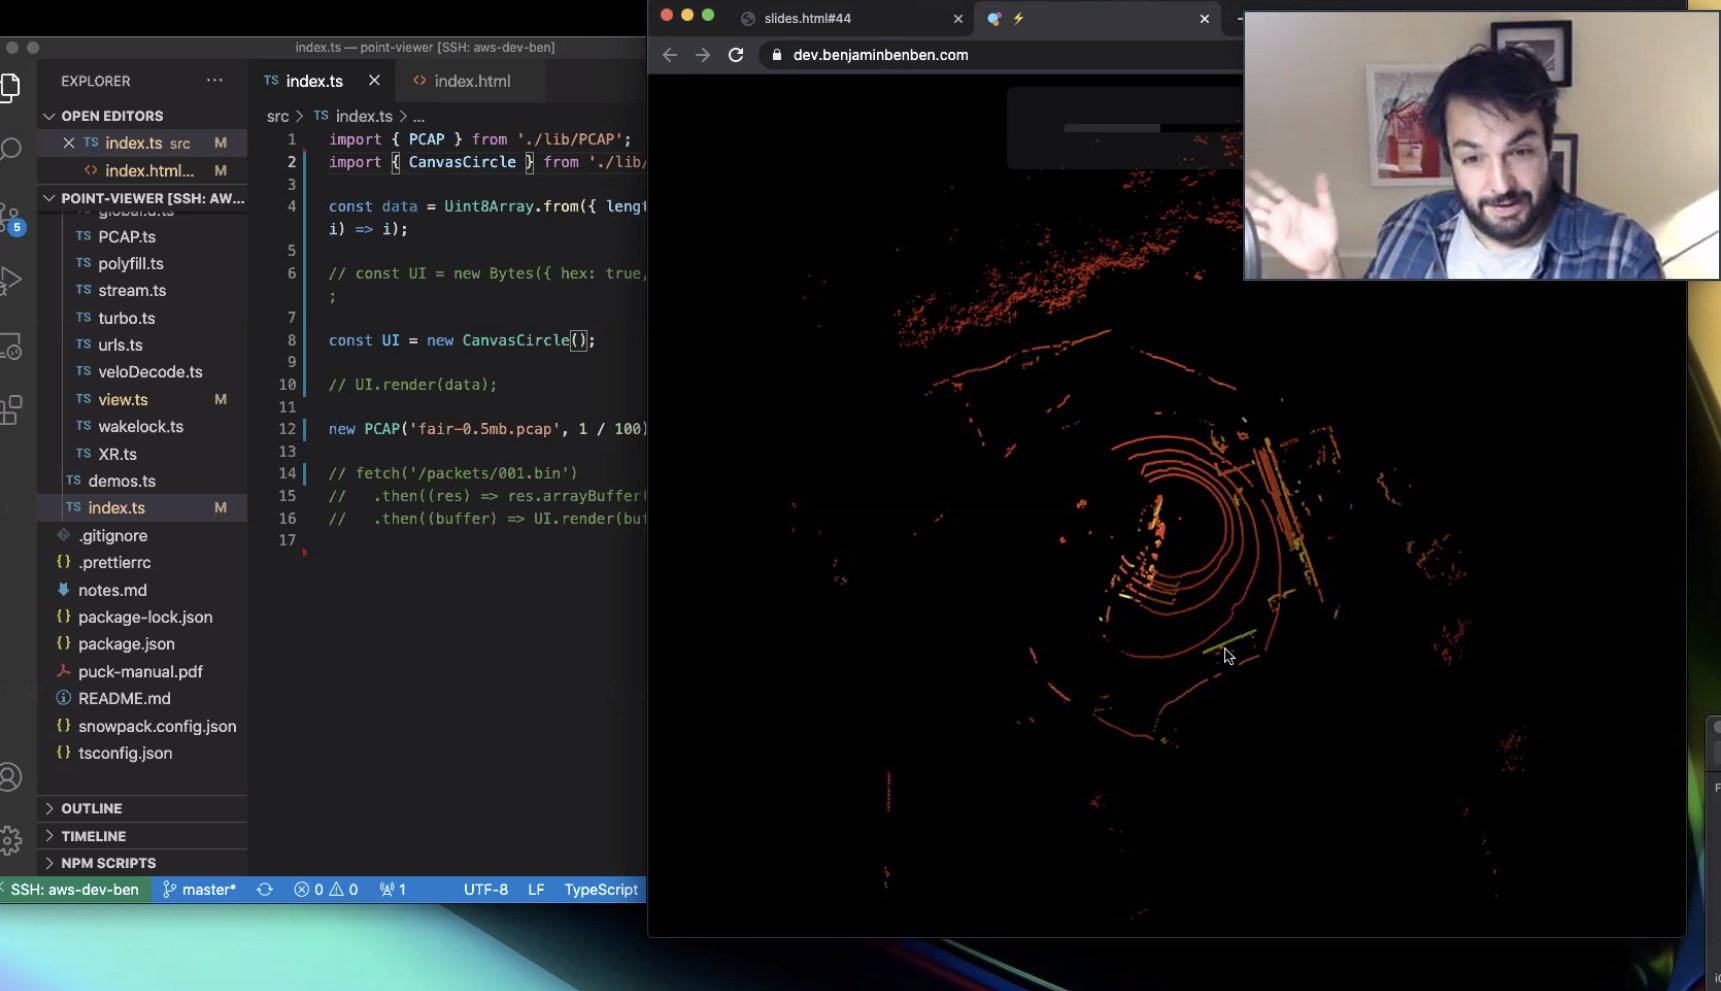Select index.ts src in Open Editors
Viewport: 1721px width, 991px height.
142,143
